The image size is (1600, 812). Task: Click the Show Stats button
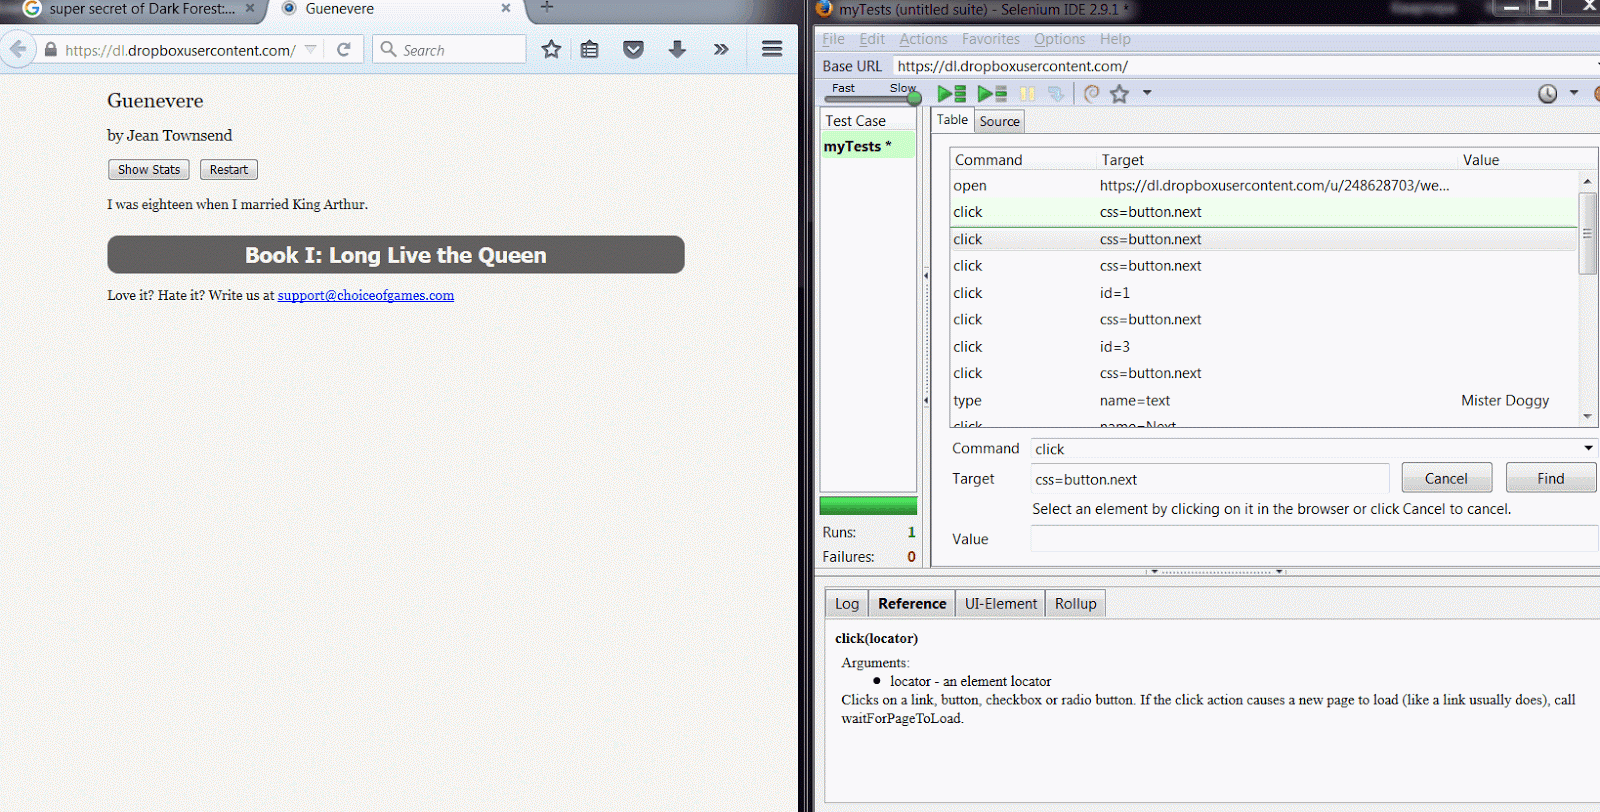click(x=149, y=170)
